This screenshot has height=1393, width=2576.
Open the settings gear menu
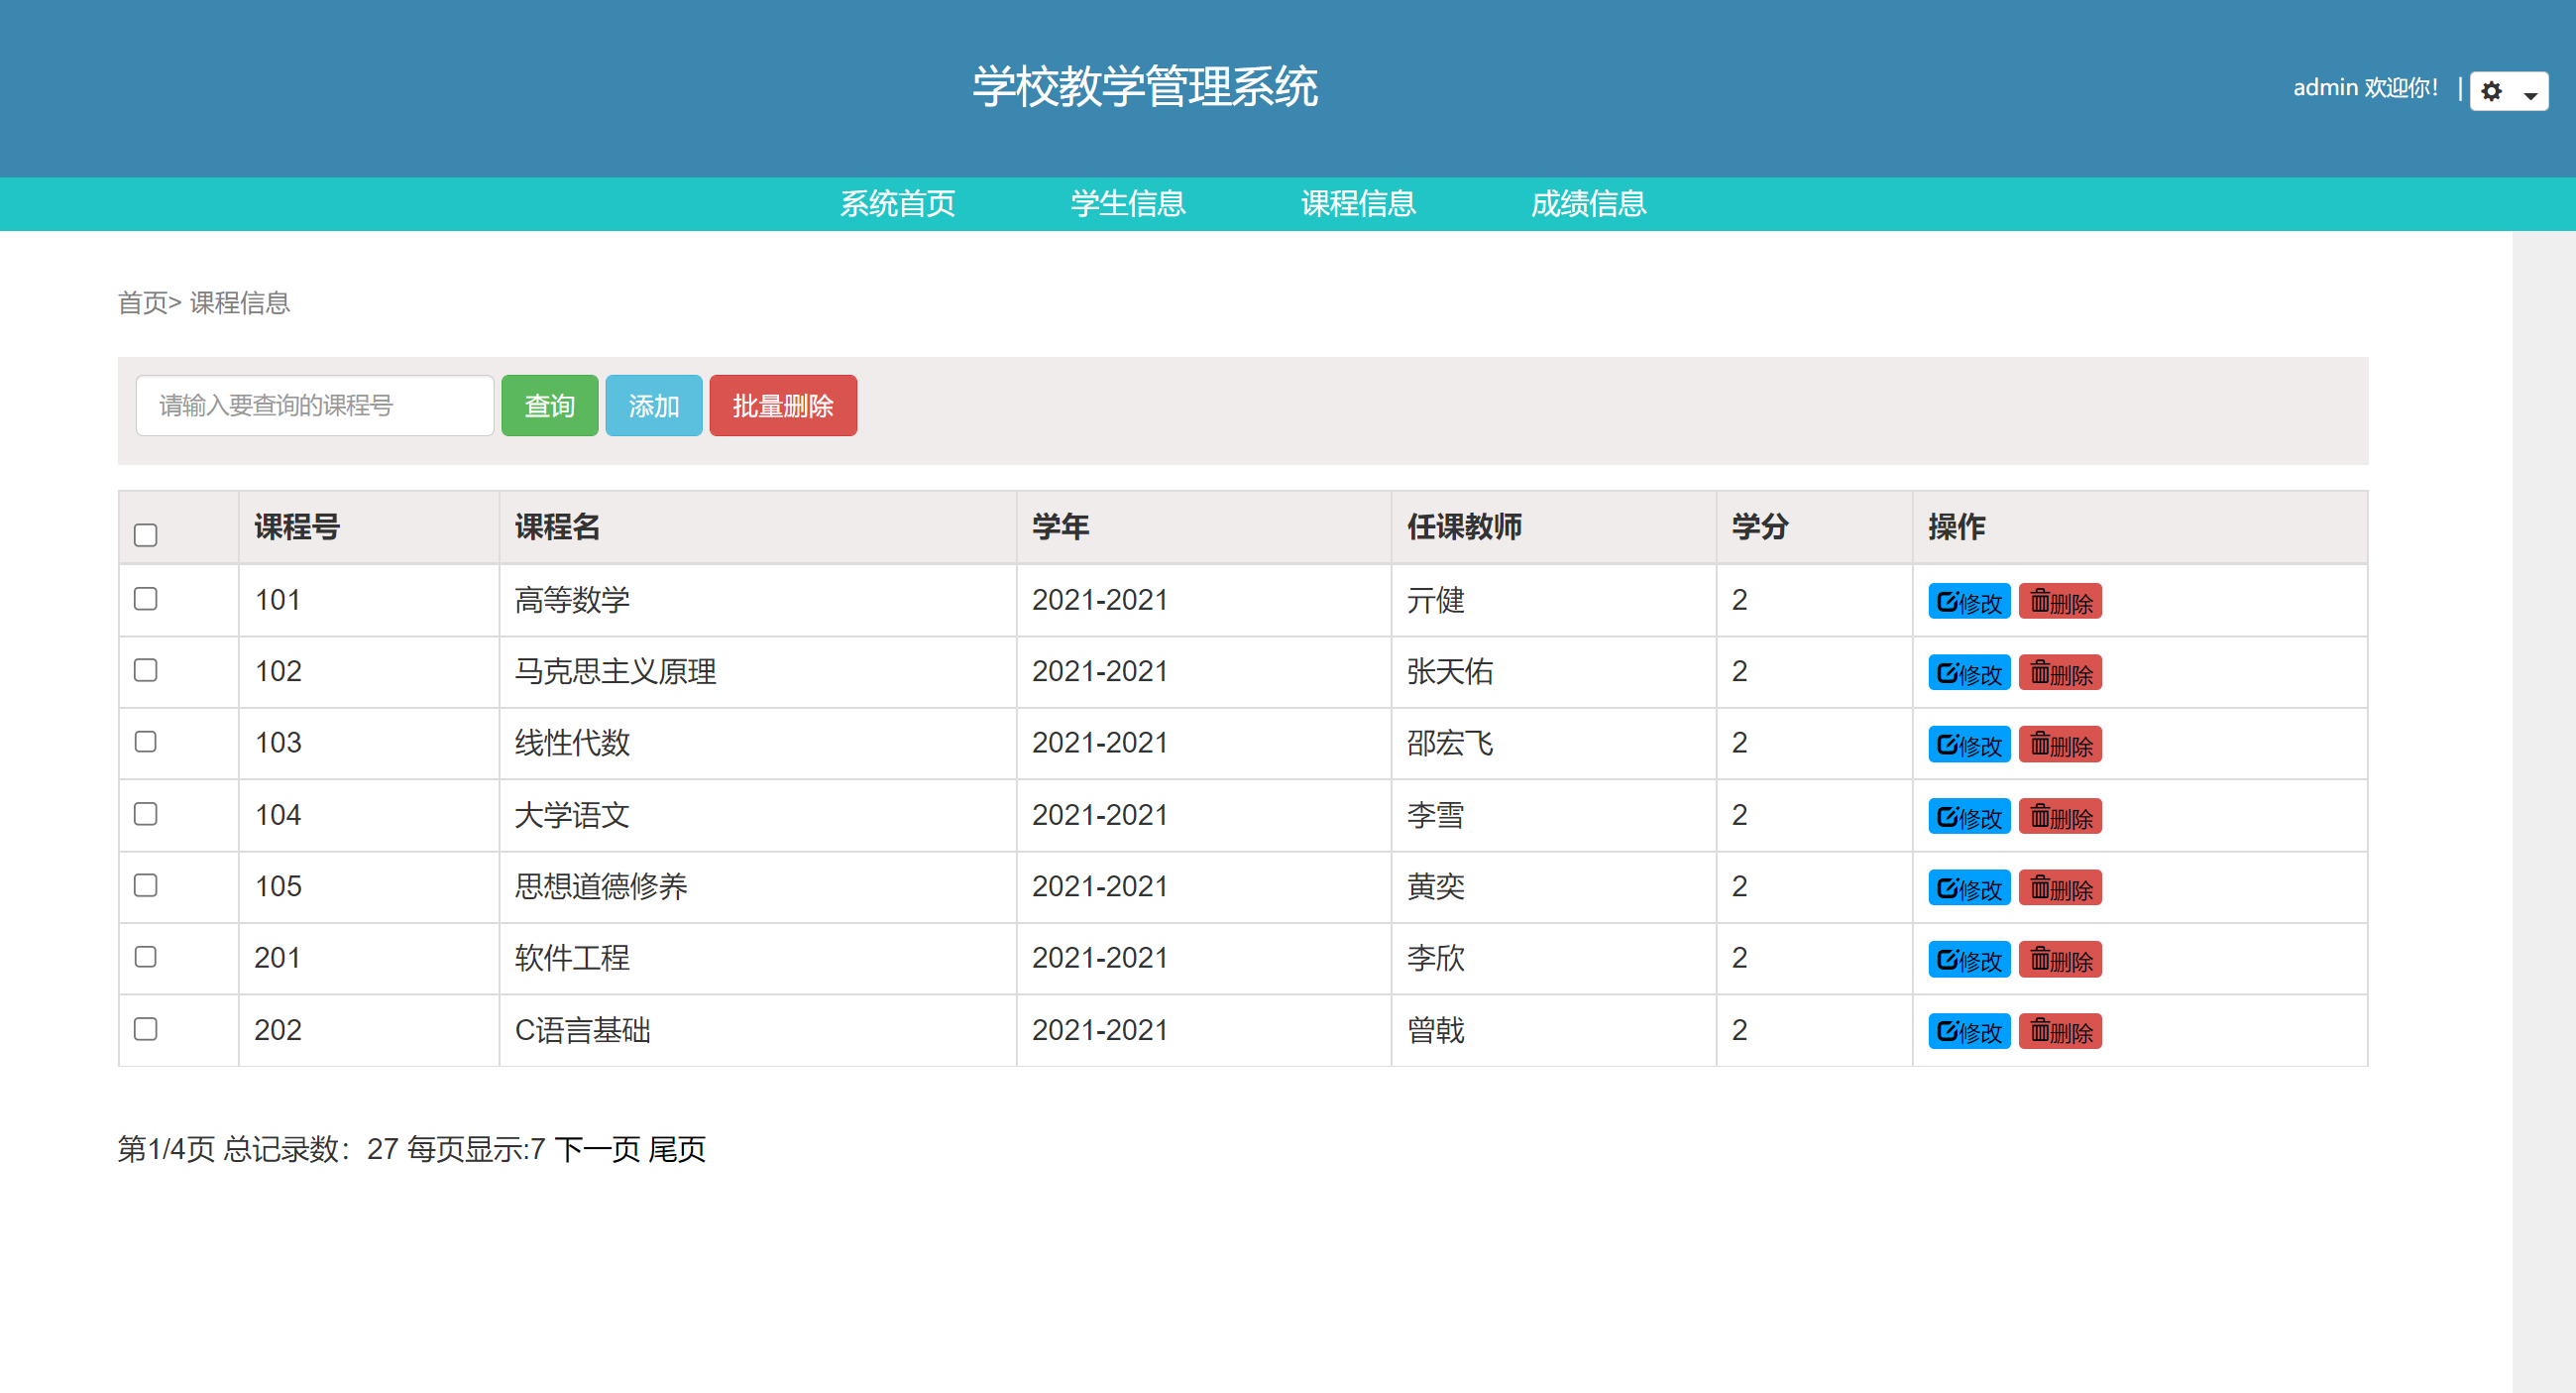coord(2491,91)
